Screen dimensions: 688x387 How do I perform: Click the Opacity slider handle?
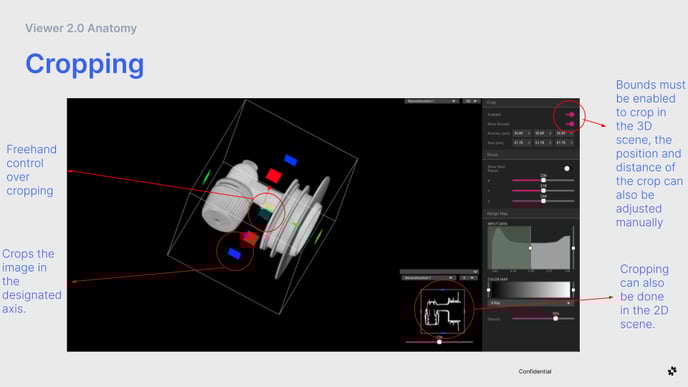(555, 319)
